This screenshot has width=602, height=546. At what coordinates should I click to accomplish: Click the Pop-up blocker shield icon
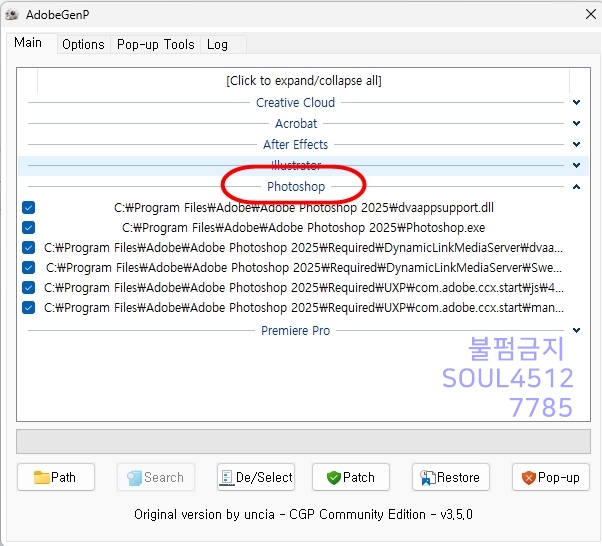pos(528,478)
